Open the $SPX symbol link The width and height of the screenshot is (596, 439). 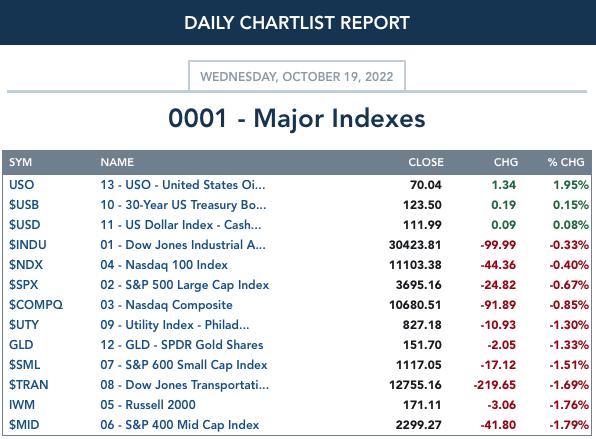(24, 285)
